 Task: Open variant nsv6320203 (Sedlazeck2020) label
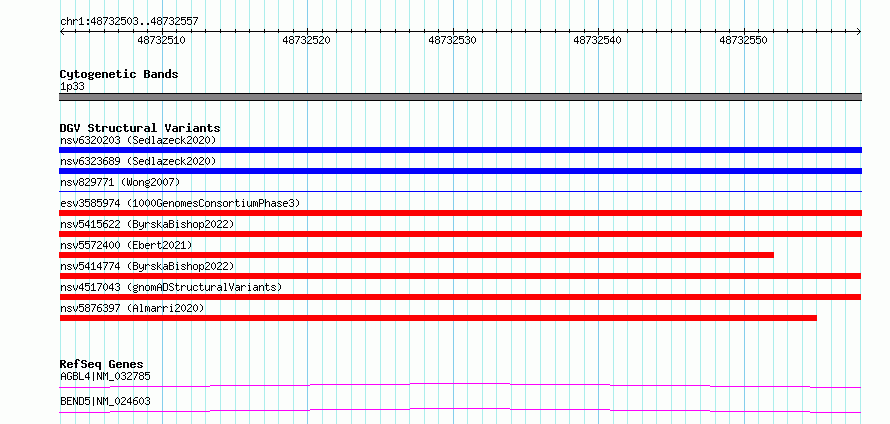[x=138, y=140]
